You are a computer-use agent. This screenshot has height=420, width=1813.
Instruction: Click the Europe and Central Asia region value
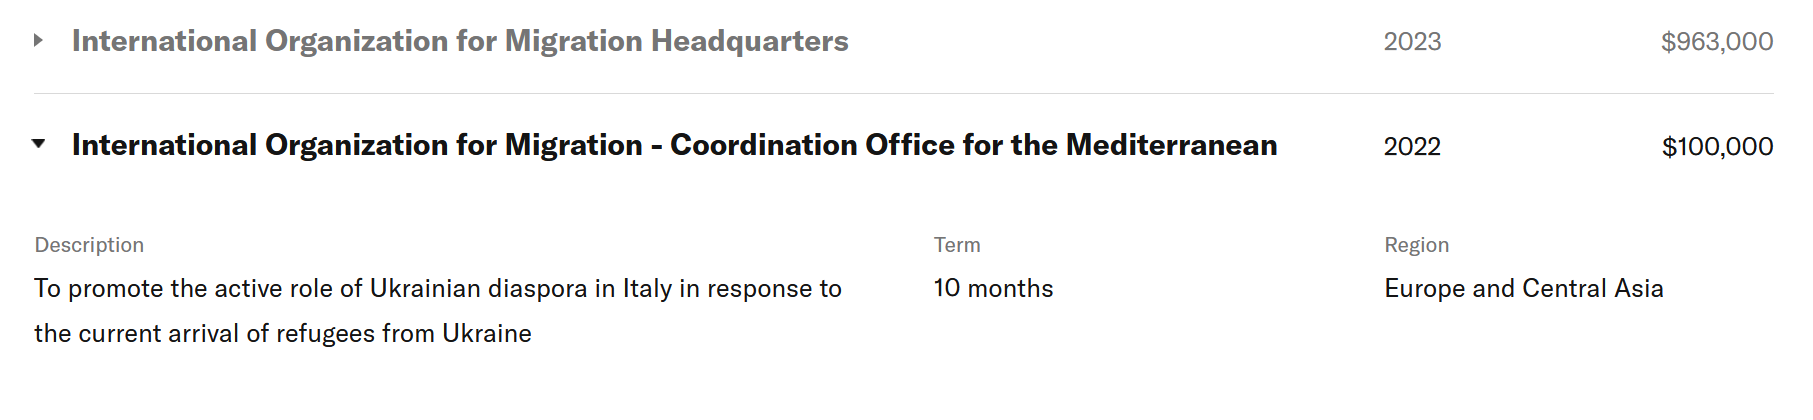(1523, 289)
